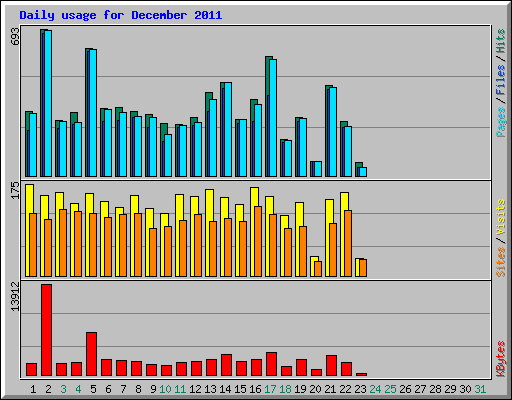
Task: Click the red KBytes bar for day 5
Action: pyautogui.click(x=91, y=354)
